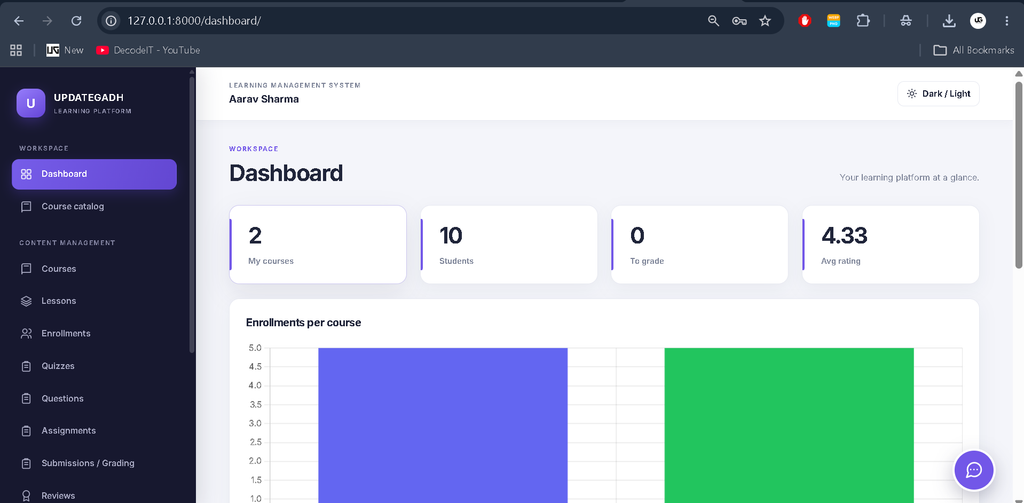Viewport: 1024px width, 503px height.
Task: Click the site info icon in address bar
Action: point(112,21)
